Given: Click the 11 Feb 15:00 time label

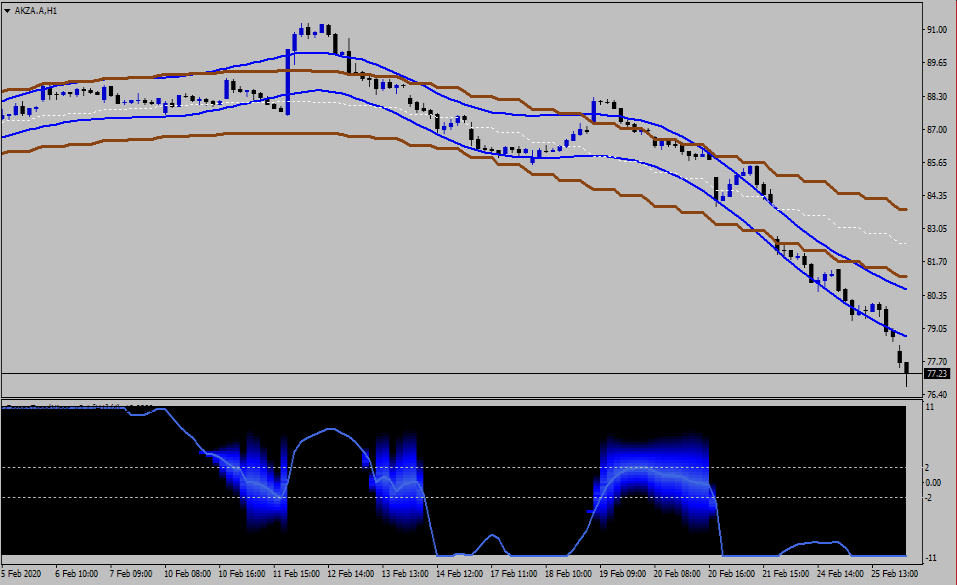Looking at the screenshot, I should pos(298,575).
